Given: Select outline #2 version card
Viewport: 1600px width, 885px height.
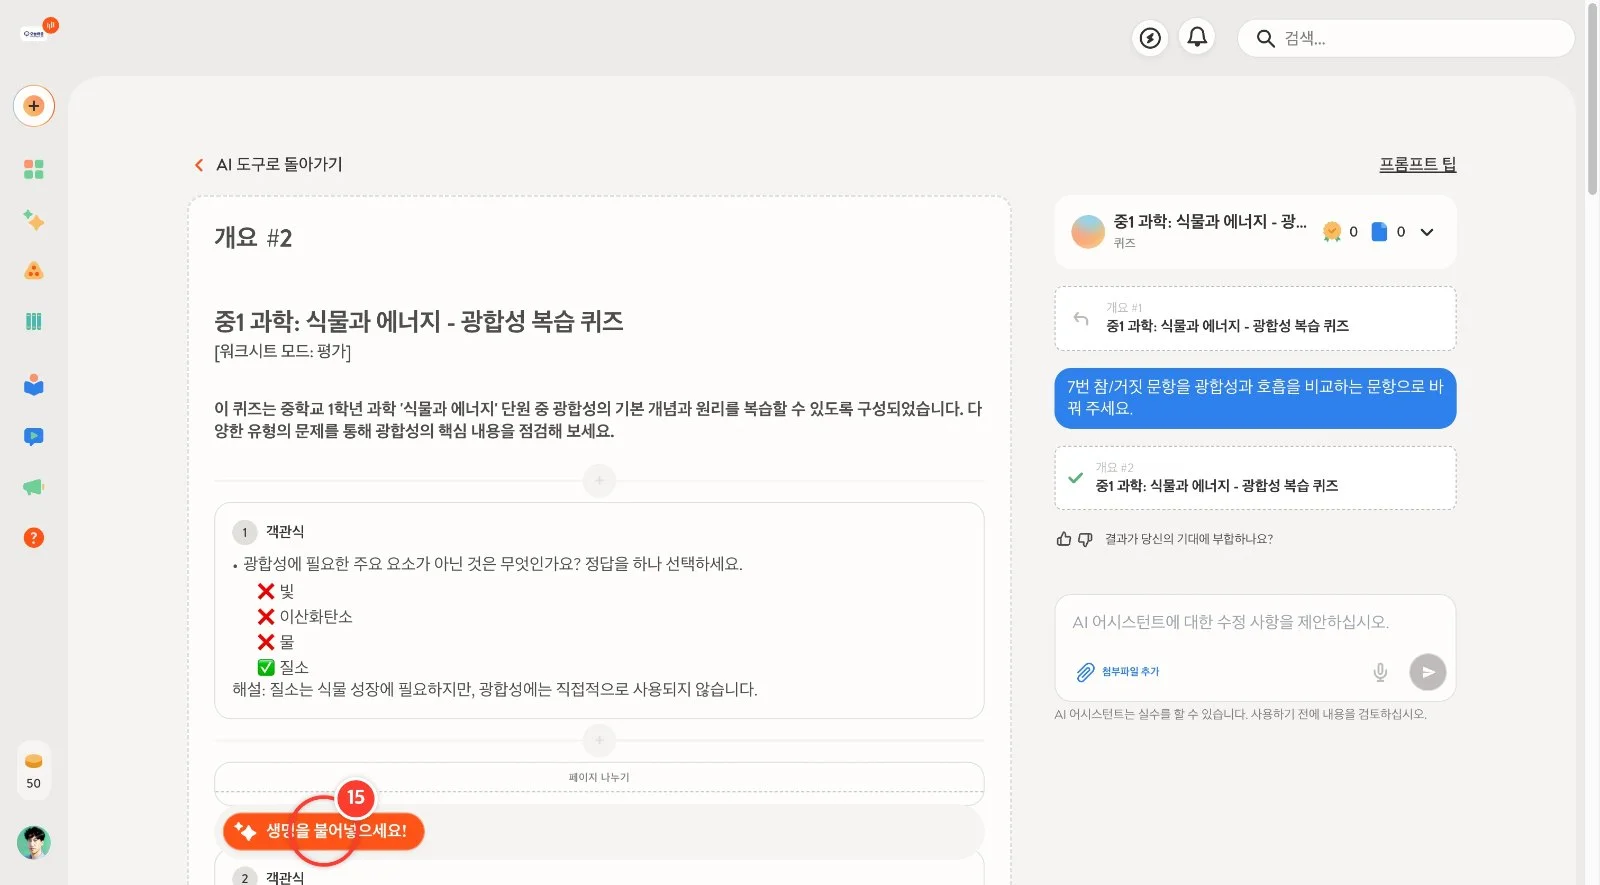Looking at the screenshot, I should click(1255, 478).
